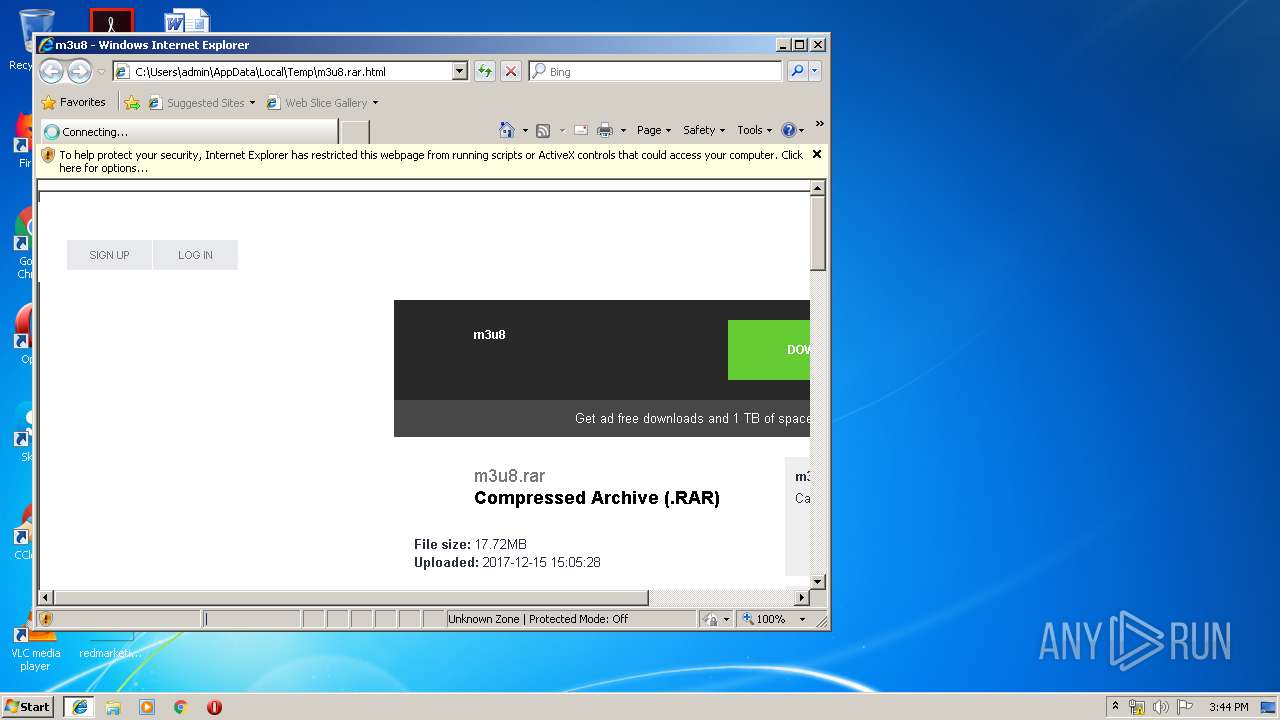
Task: Open search provider options dropdown
Action: pos(815,72)
